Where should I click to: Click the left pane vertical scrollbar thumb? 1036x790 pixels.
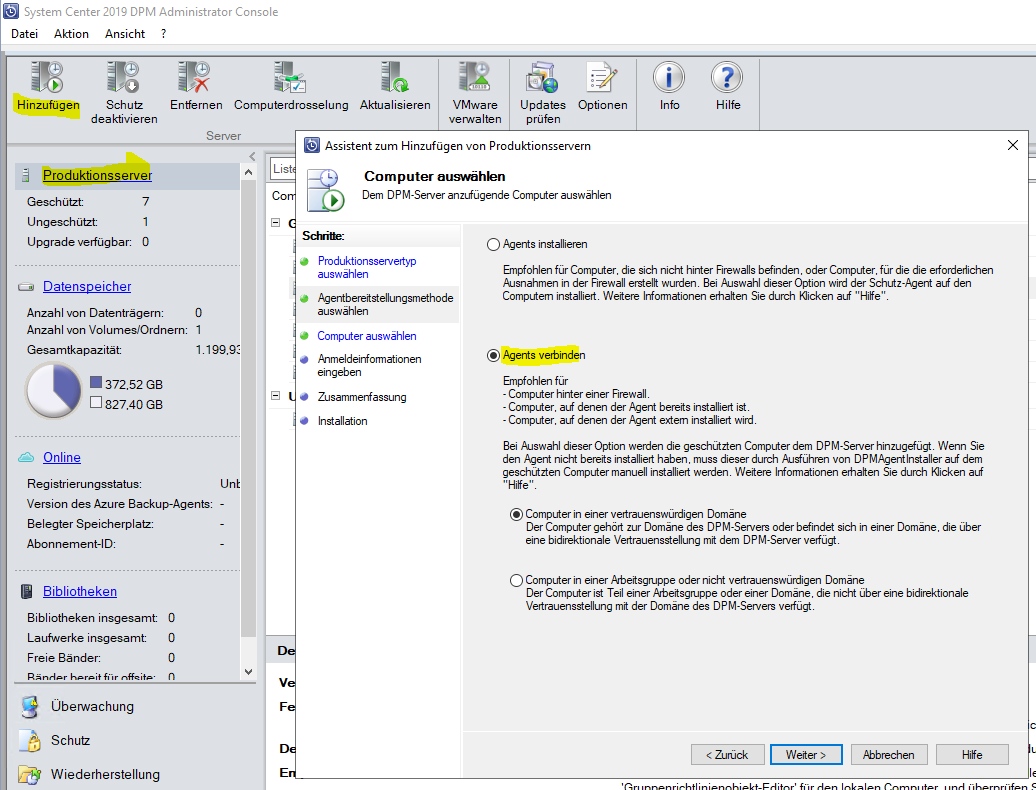click(248, 410)
